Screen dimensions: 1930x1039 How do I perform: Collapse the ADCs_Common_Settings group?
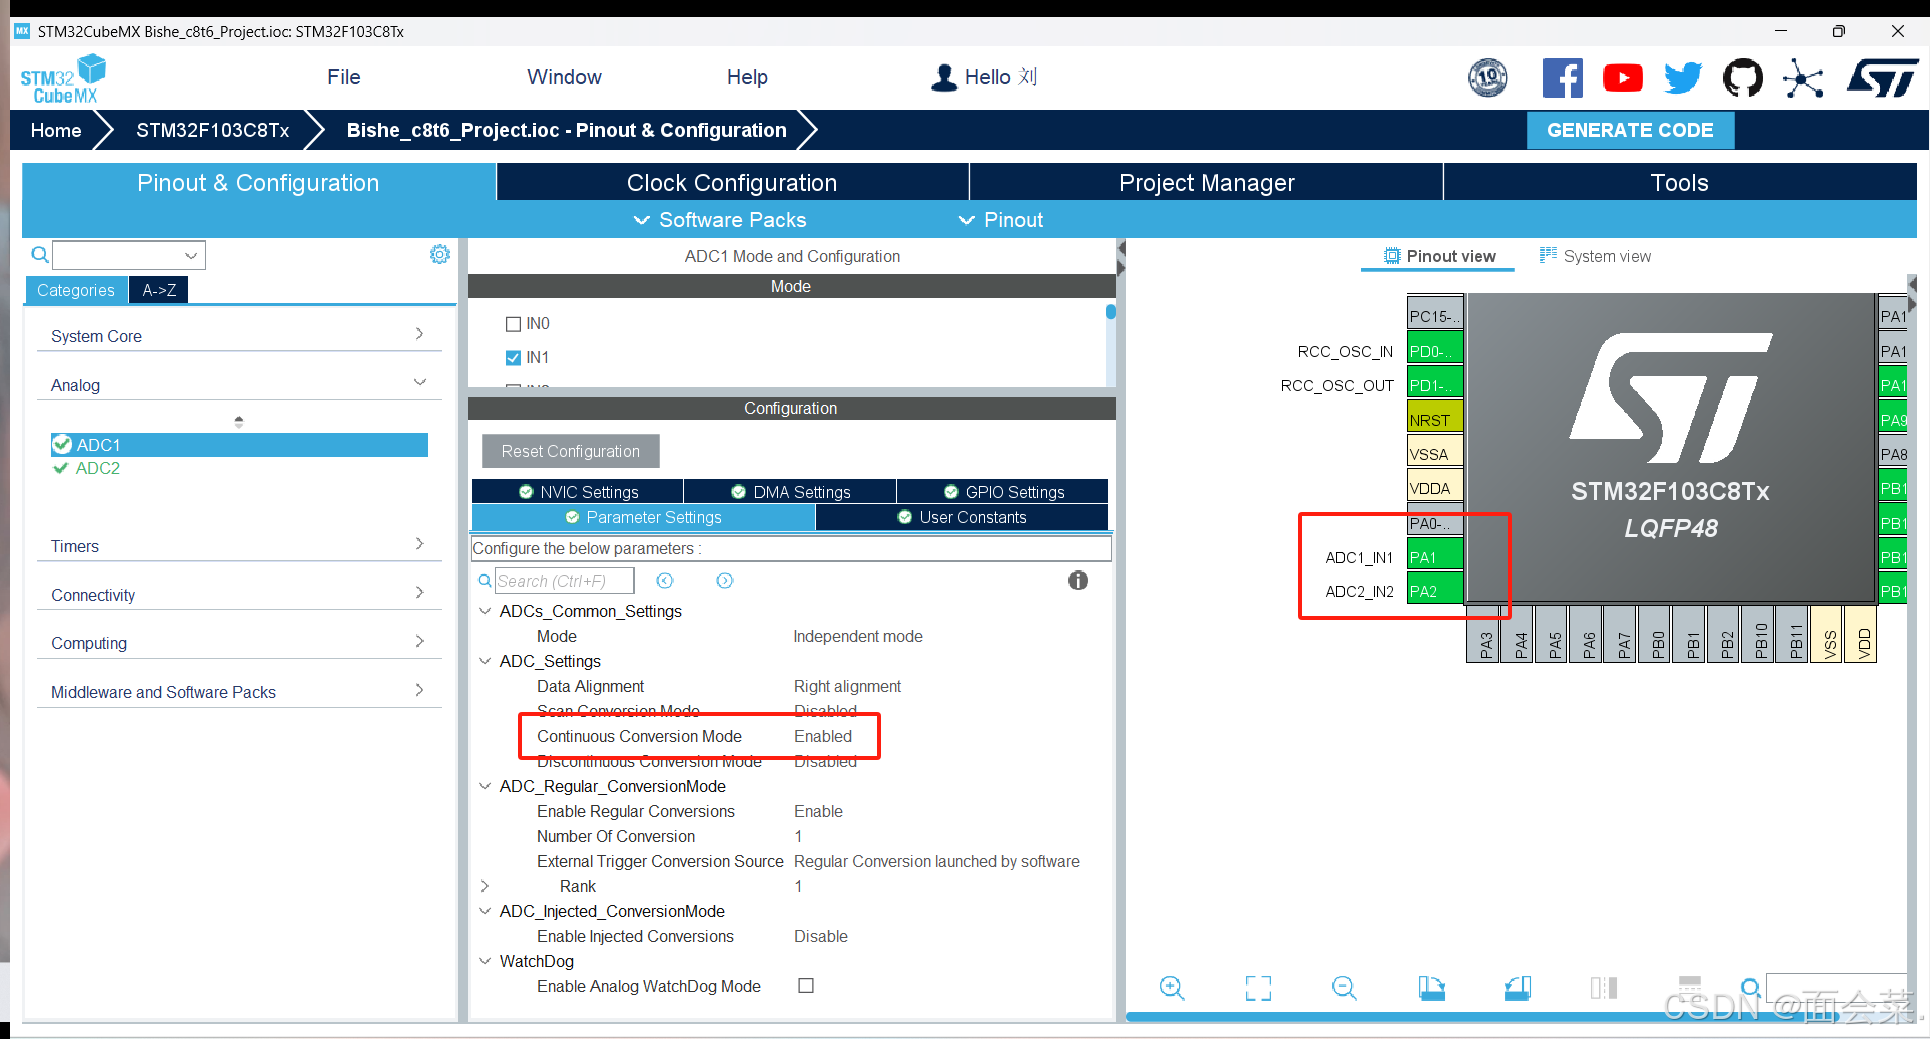click(x=485, y=611)
